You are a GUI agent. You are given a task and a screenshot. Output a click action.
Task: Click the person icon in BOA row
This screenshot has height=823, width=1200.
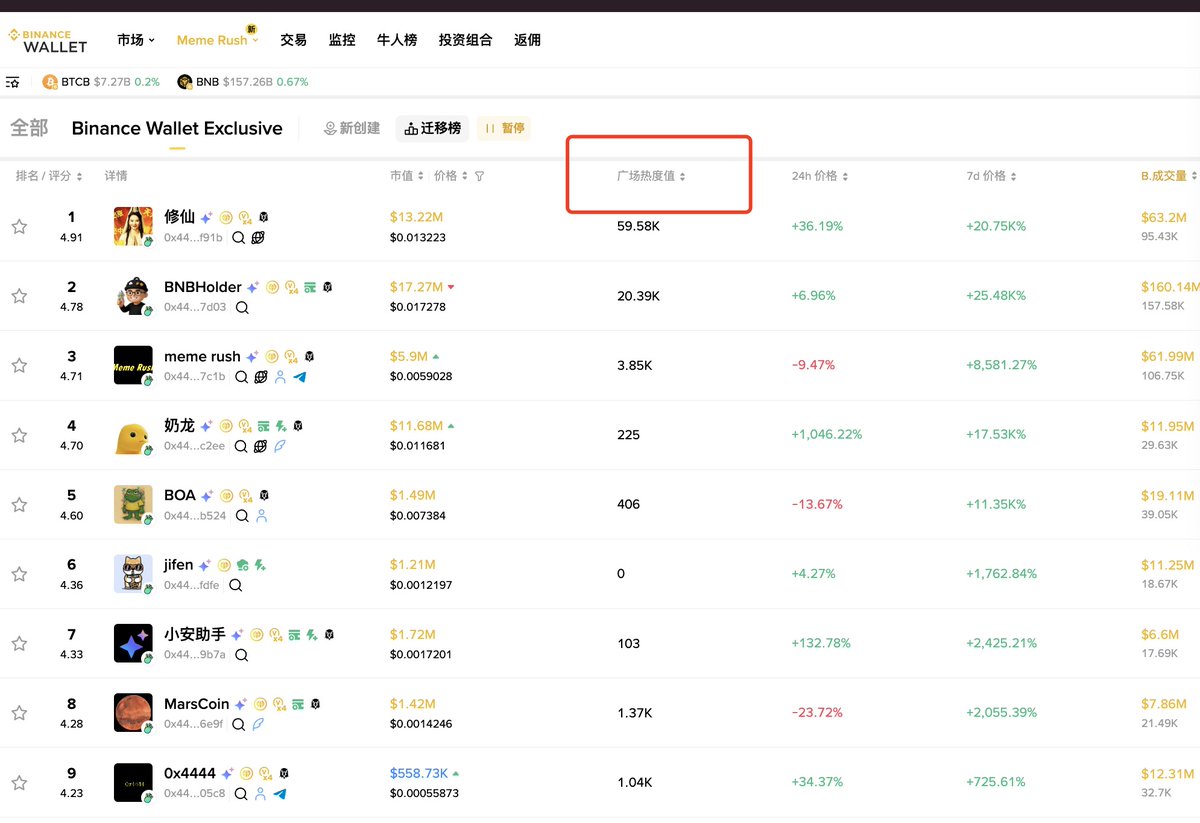tap(262, 516)
